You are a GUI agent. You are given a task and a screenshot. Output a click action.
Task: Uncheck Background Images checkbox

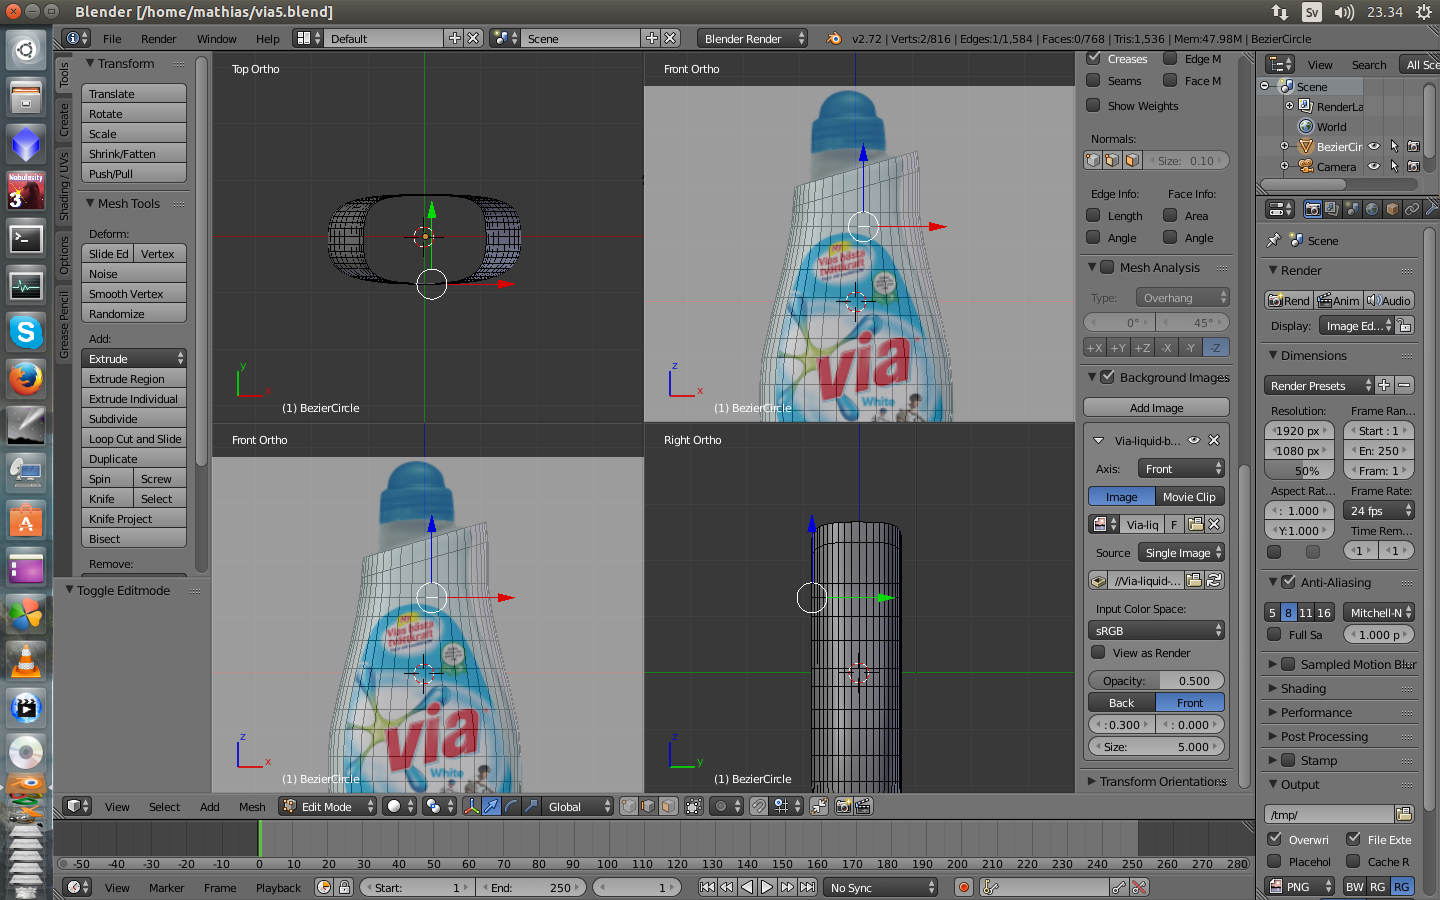click(x=1107, y=377)
